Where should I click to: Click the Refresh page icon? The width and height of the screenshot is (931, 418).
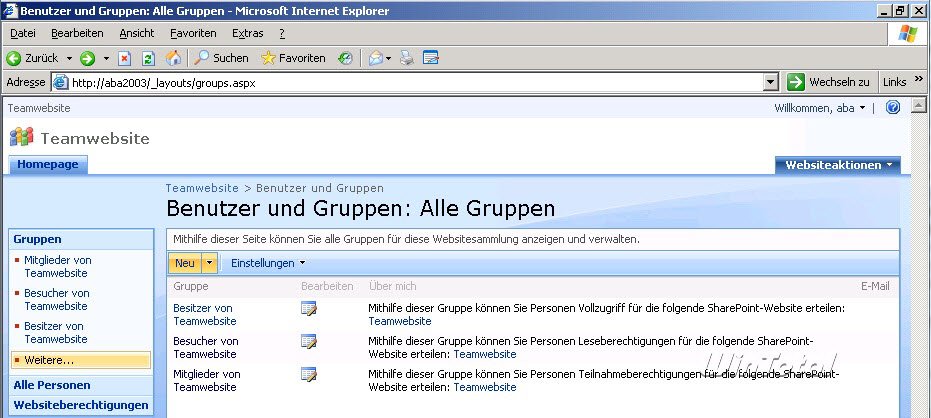[148, 58]
